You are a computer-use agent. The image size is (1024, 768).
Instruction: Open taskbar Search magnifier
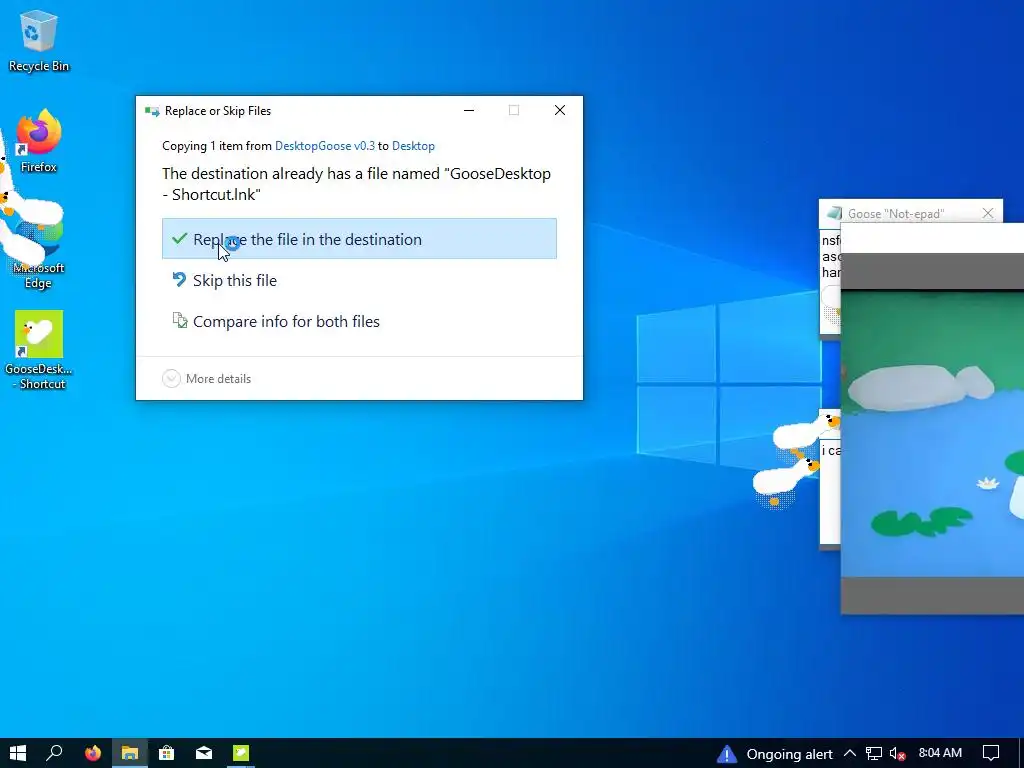(55, 753)
